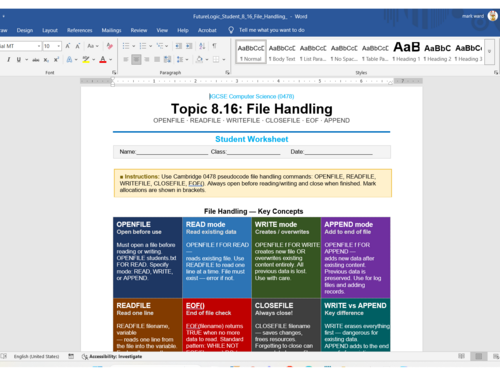Apply yellow text highlight color
This screenshot has height=375, width=500.
click(x=86, y=60)
